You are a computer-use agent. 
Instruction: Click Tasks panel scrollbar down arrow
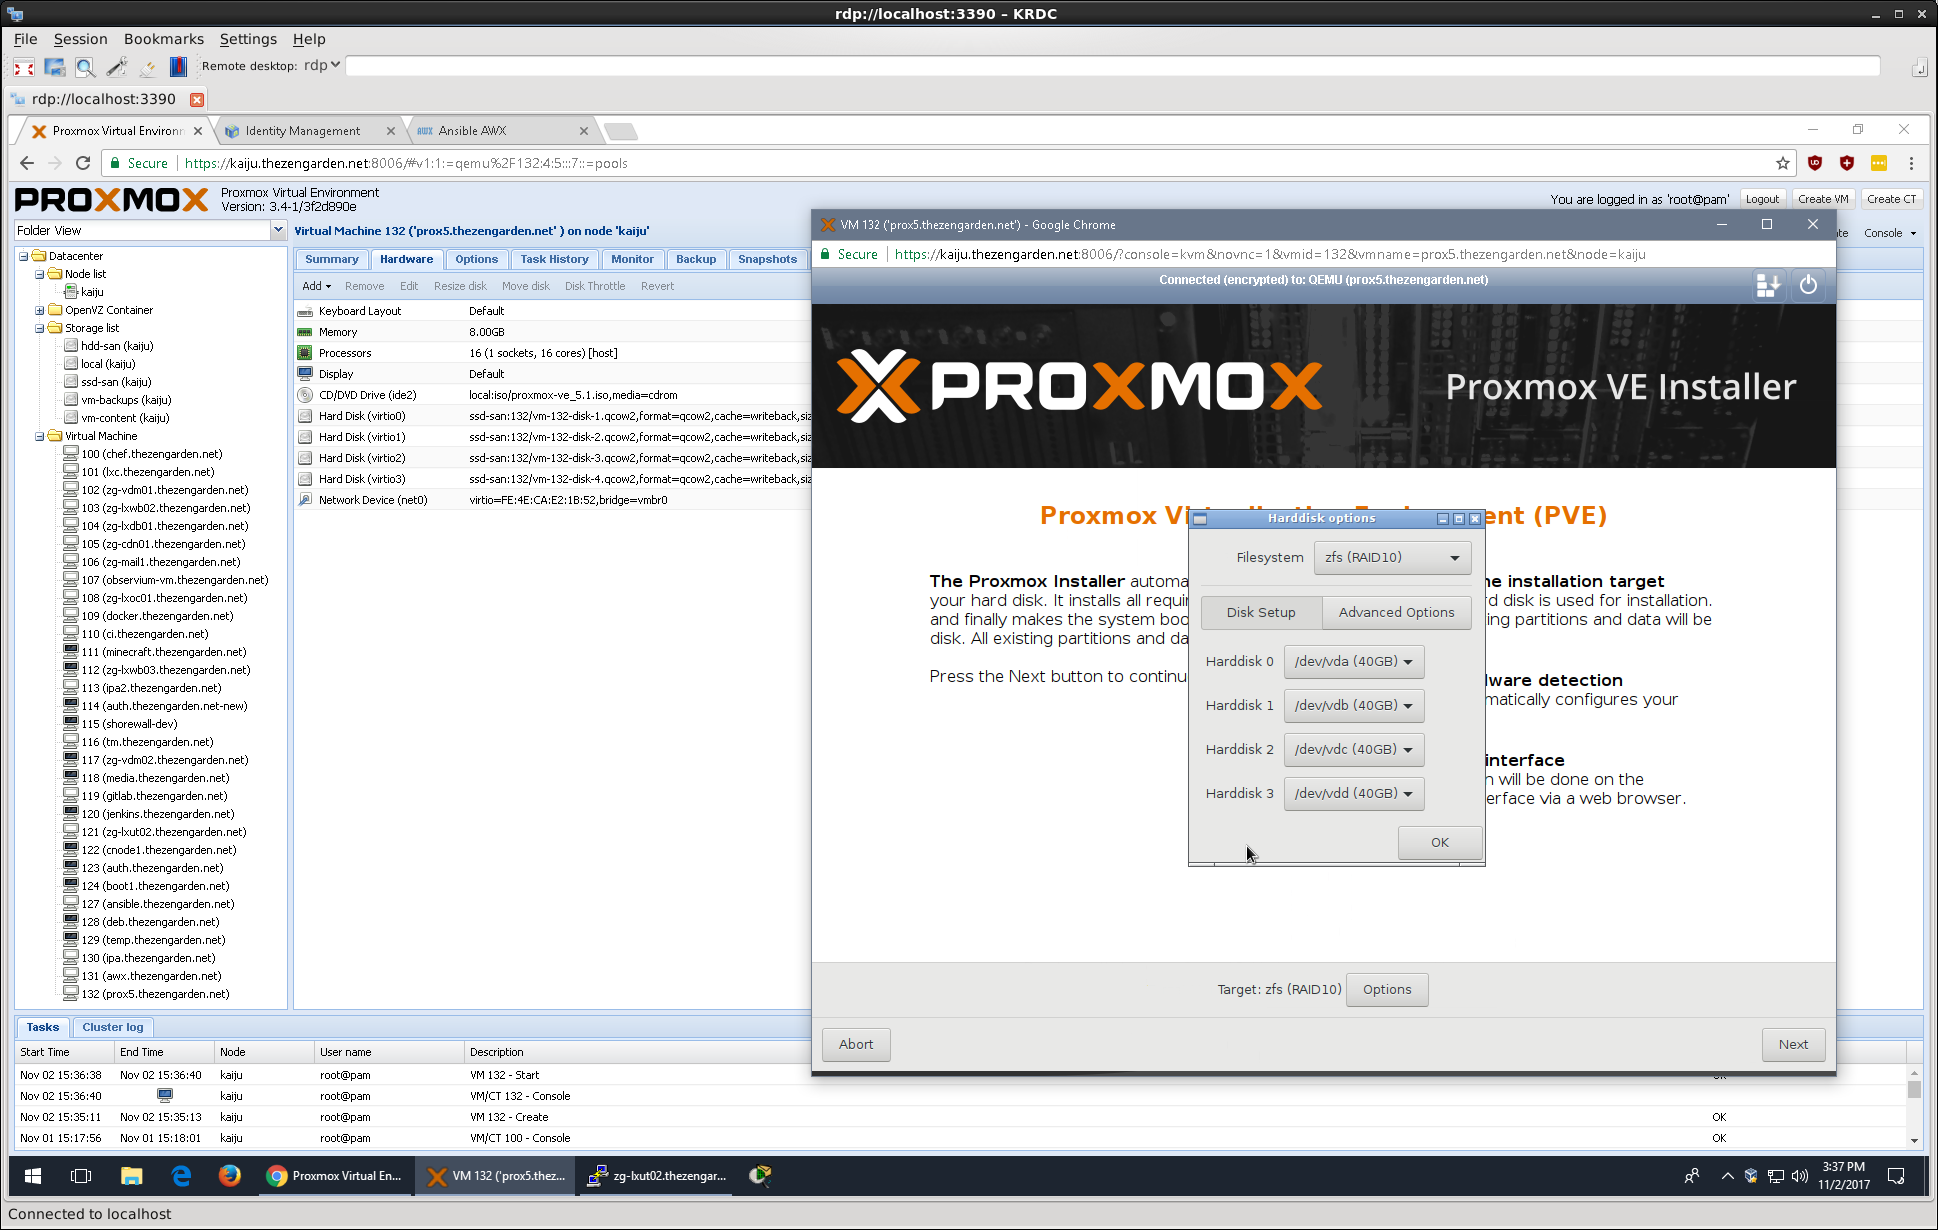pos(1914,1140)
